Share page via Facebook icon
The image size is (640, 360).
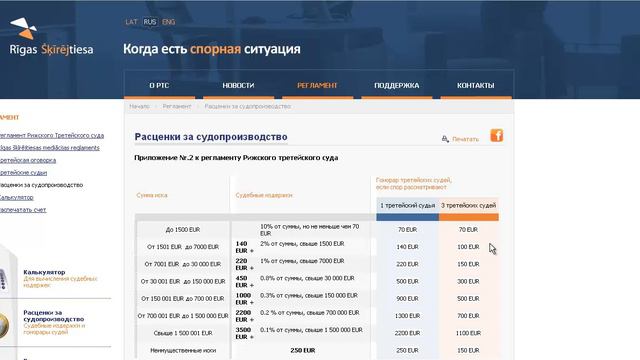(x=497, y=135)
